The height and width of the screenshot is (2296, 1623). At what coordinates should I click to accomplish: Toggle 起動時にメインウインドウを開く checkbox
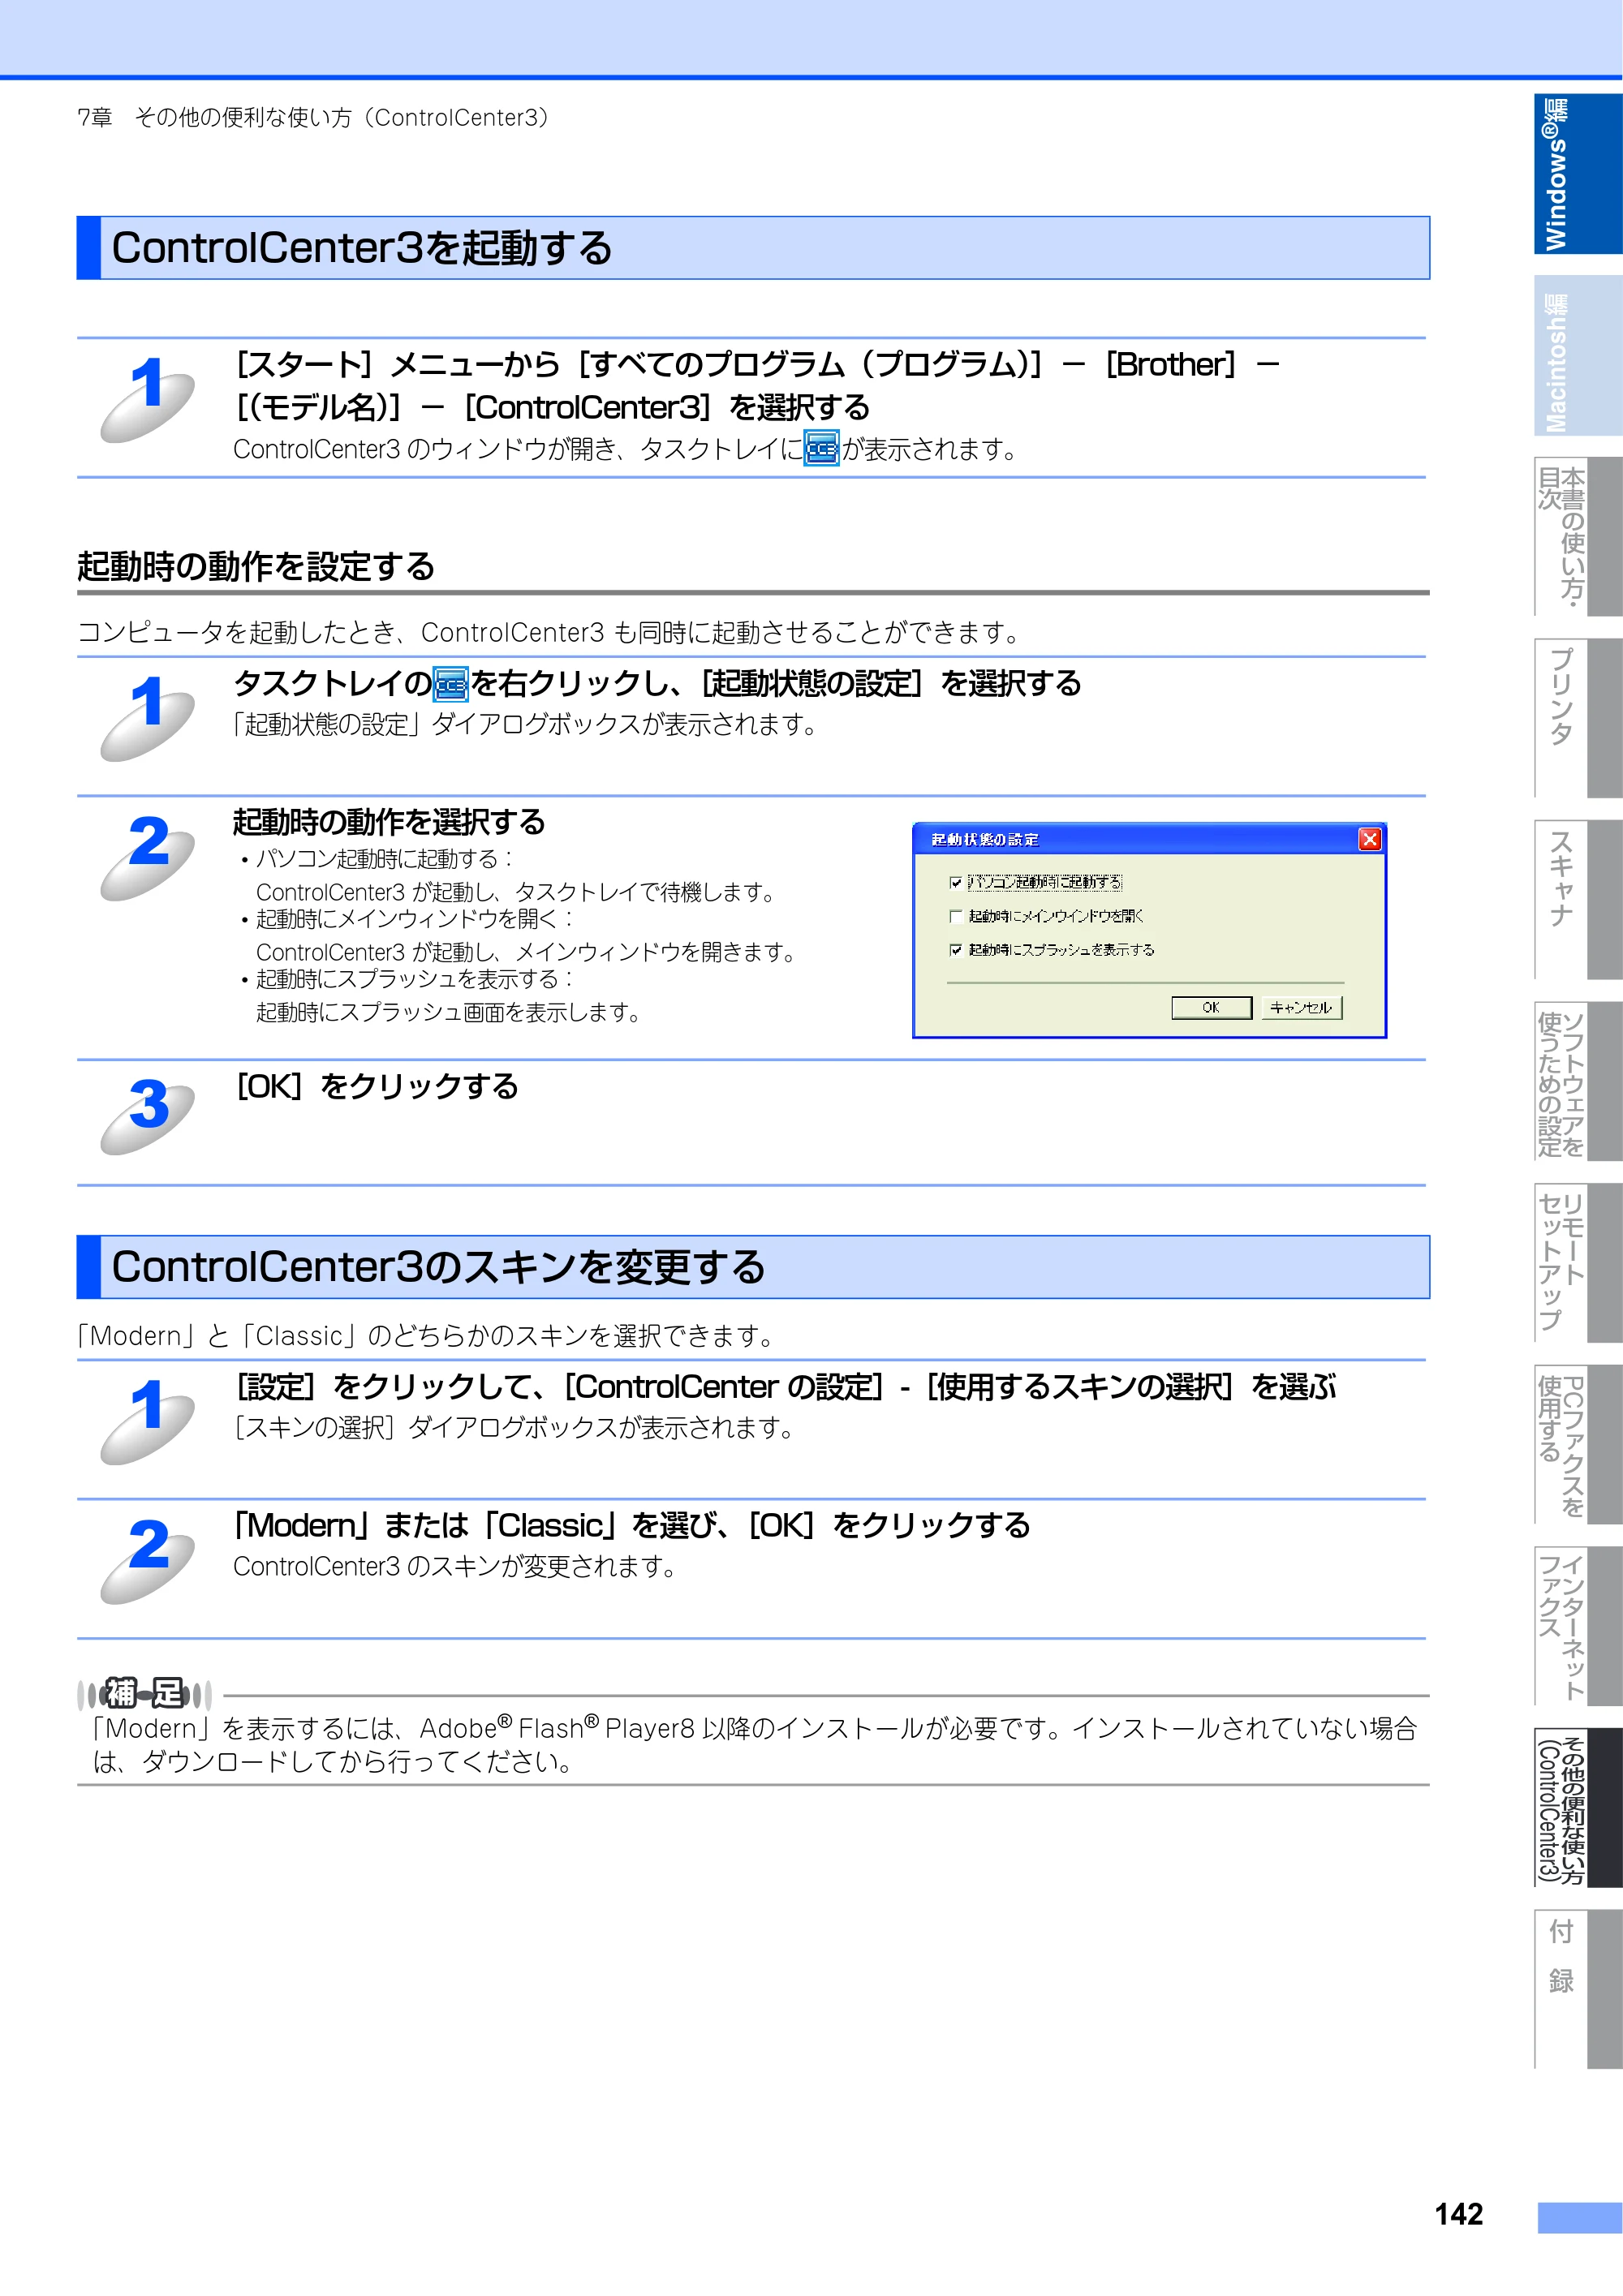click(956, 916)
